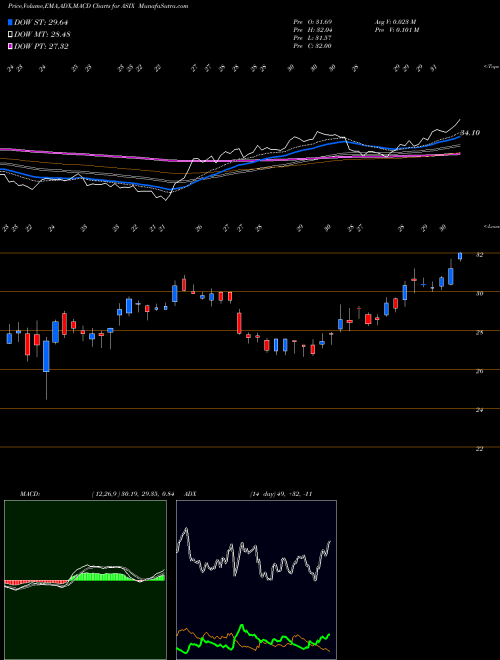Image resolution: width=500 pixels, height=660 pixels.
Task: Click the magenta DOW PT legend swatch
Action: (x=11, y=47)
